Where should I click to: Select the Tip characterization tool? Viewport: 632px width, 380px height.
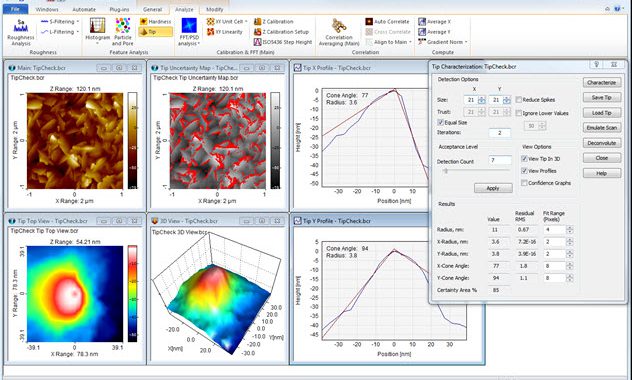[155, 31]
